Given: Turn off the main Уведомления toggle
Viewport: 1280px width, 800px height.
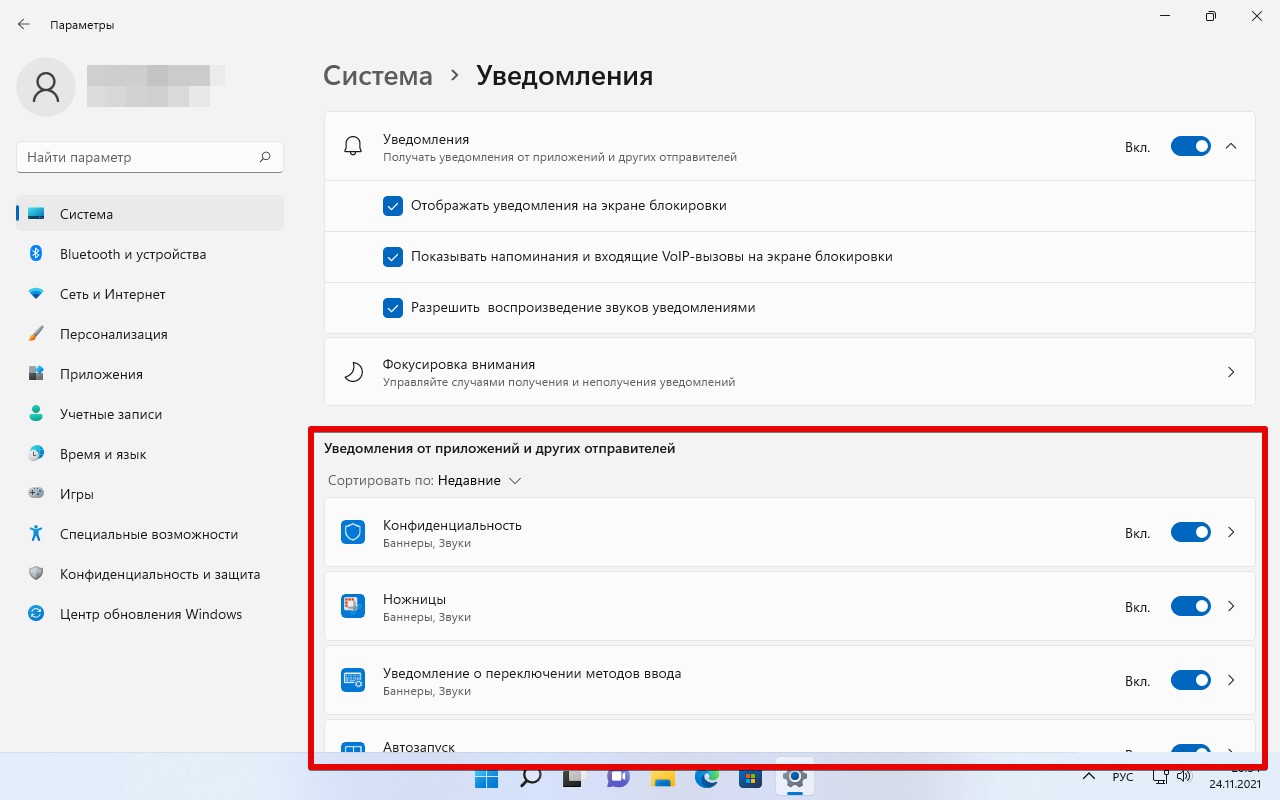Looking at the screenshot, I should click(x=1191, y=146).
